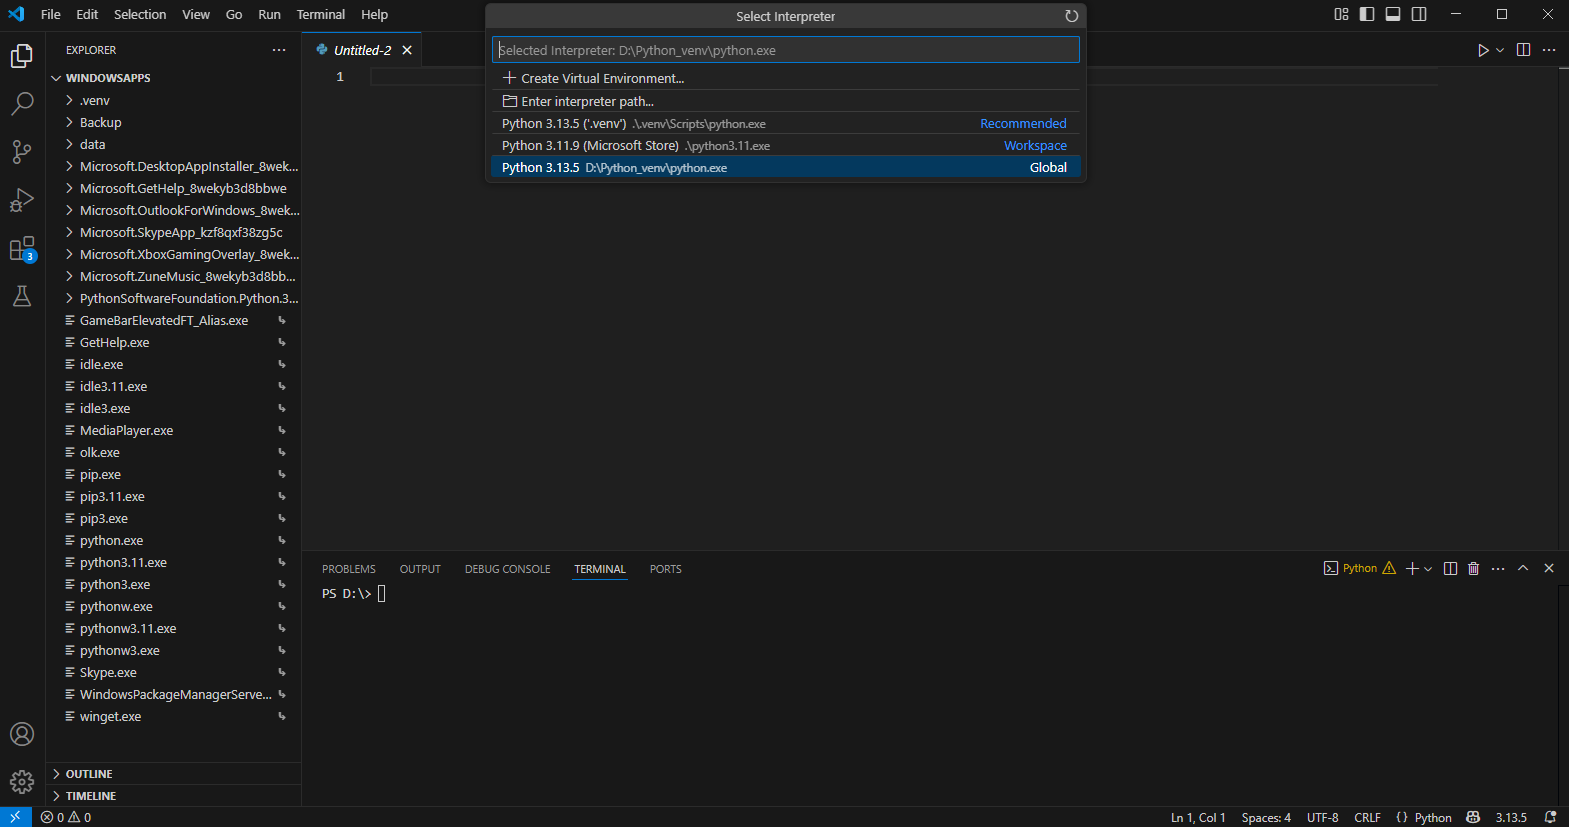The width and height of the screenshot is (1569, 827).
Task: Switch to the DEBUG CONSOLE tab
Action: pos(508,569)
